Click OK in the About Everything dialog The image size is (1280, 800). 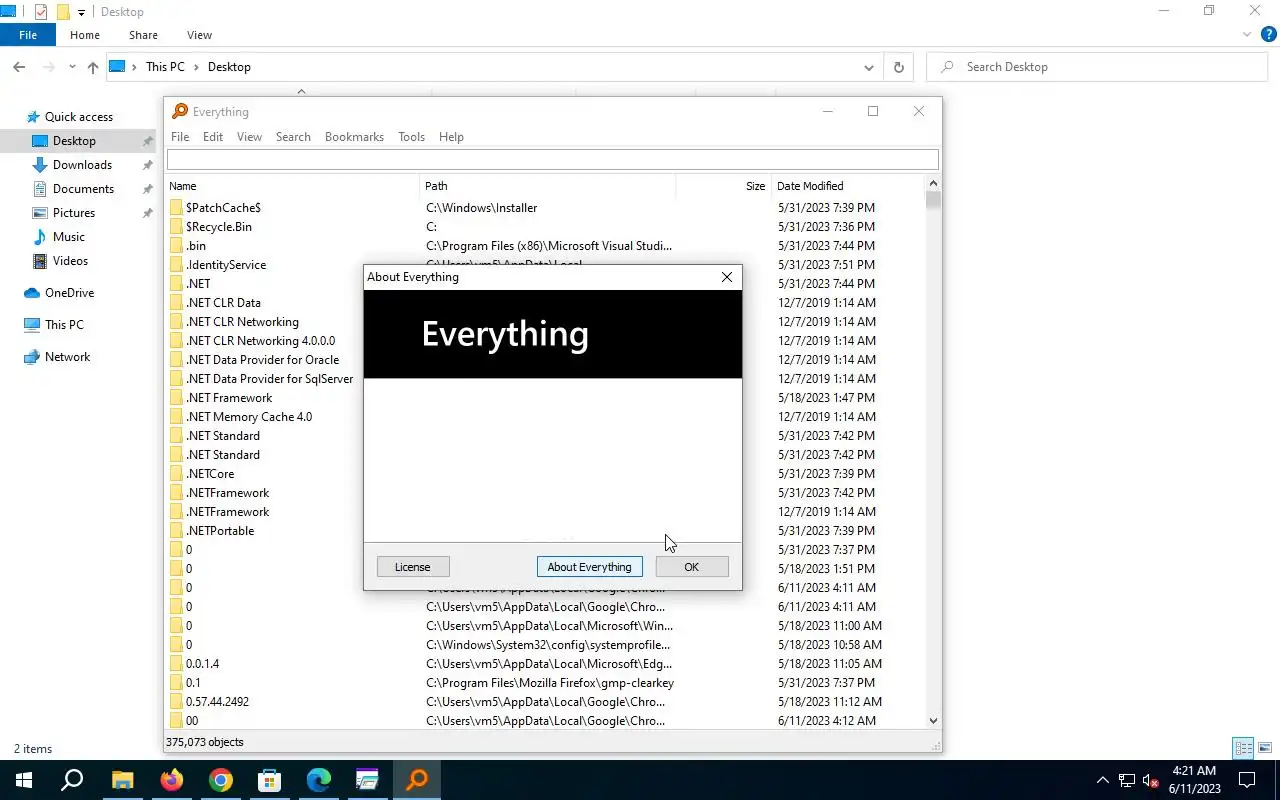pyautogui.click(x=691, y=567)
